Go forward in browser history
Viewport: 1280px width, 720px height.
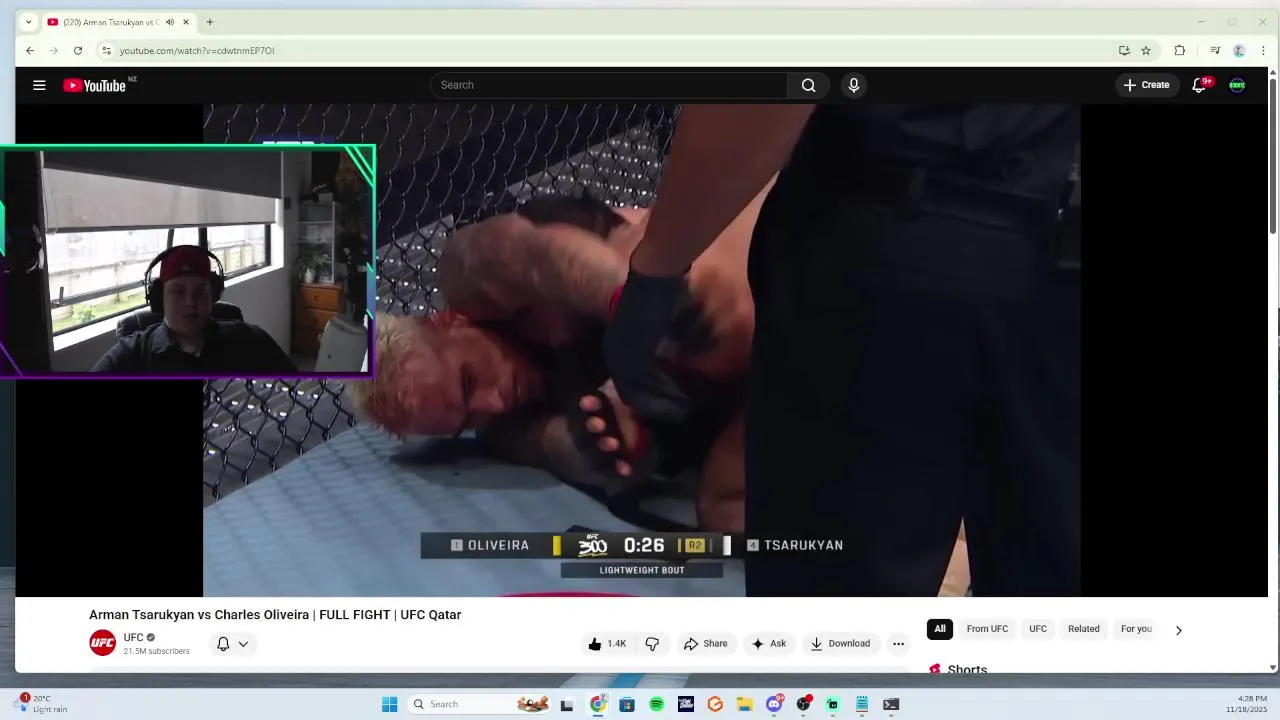click(54, 50)
